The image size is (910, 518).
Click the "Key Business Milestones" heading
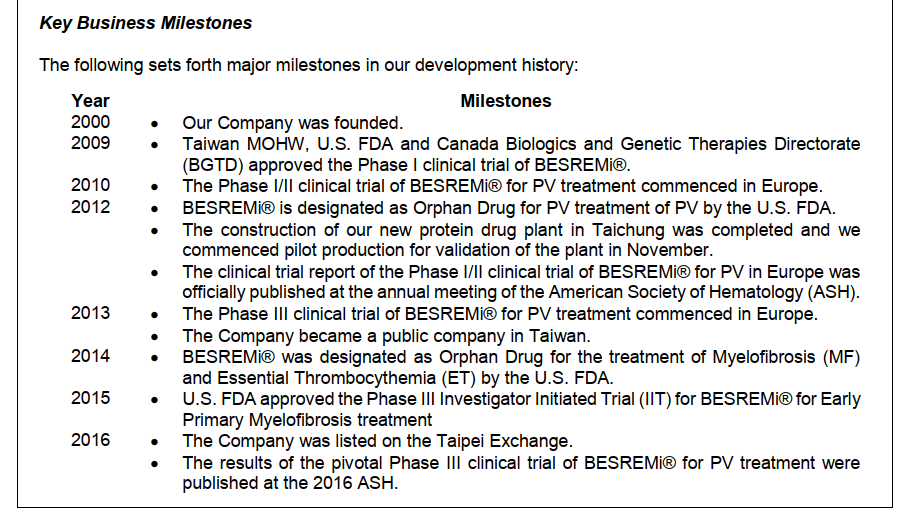tap(146, 23)
